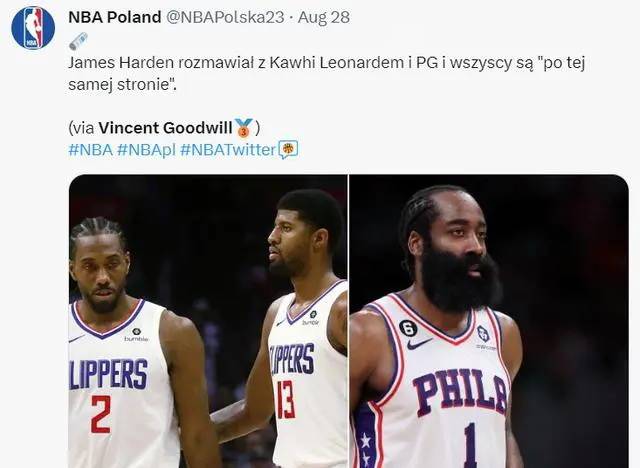
Task: Open the tweet by clicking the James Harden text
Action: point(327,73)
